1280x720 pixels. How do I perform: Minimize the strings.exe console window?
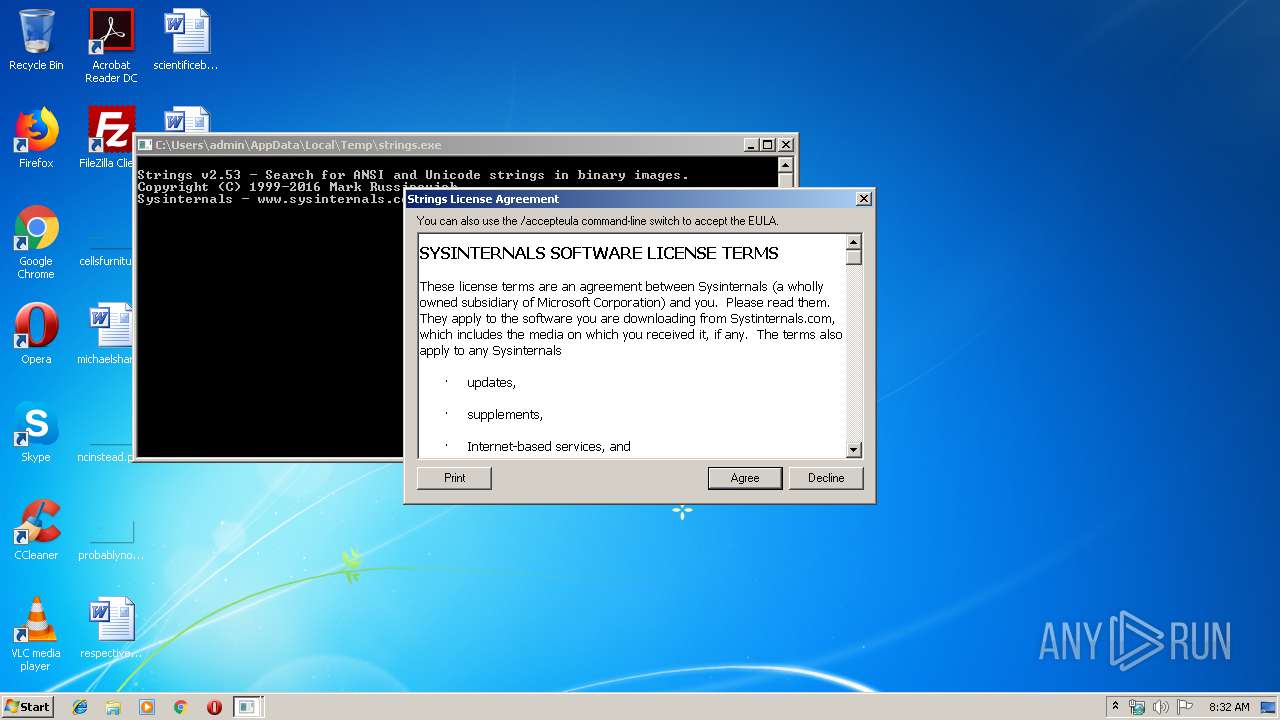(x=751, y=145)
